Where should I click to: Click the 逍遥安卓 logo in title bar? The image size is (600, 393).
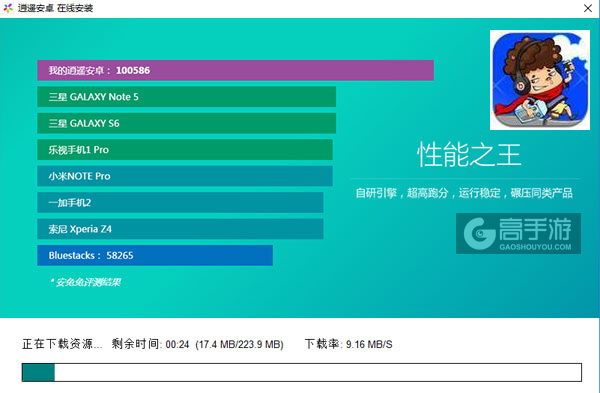point(8,8)
